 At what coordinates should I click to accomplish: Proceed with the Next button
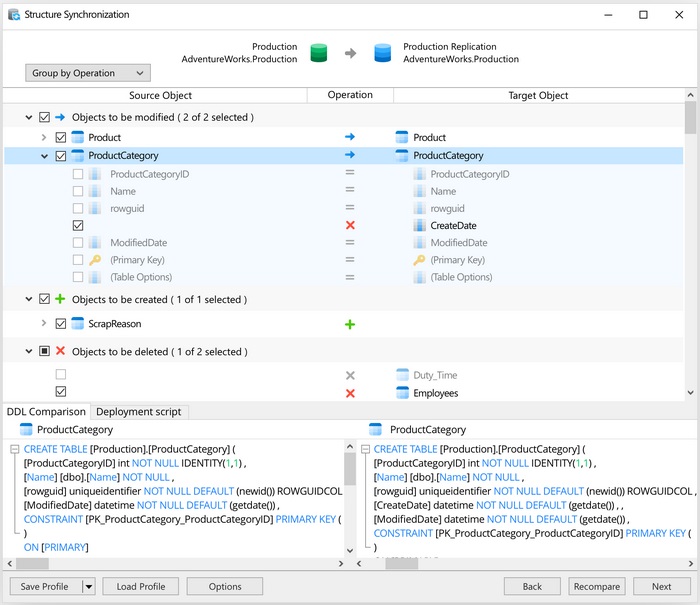pos(662,586)
